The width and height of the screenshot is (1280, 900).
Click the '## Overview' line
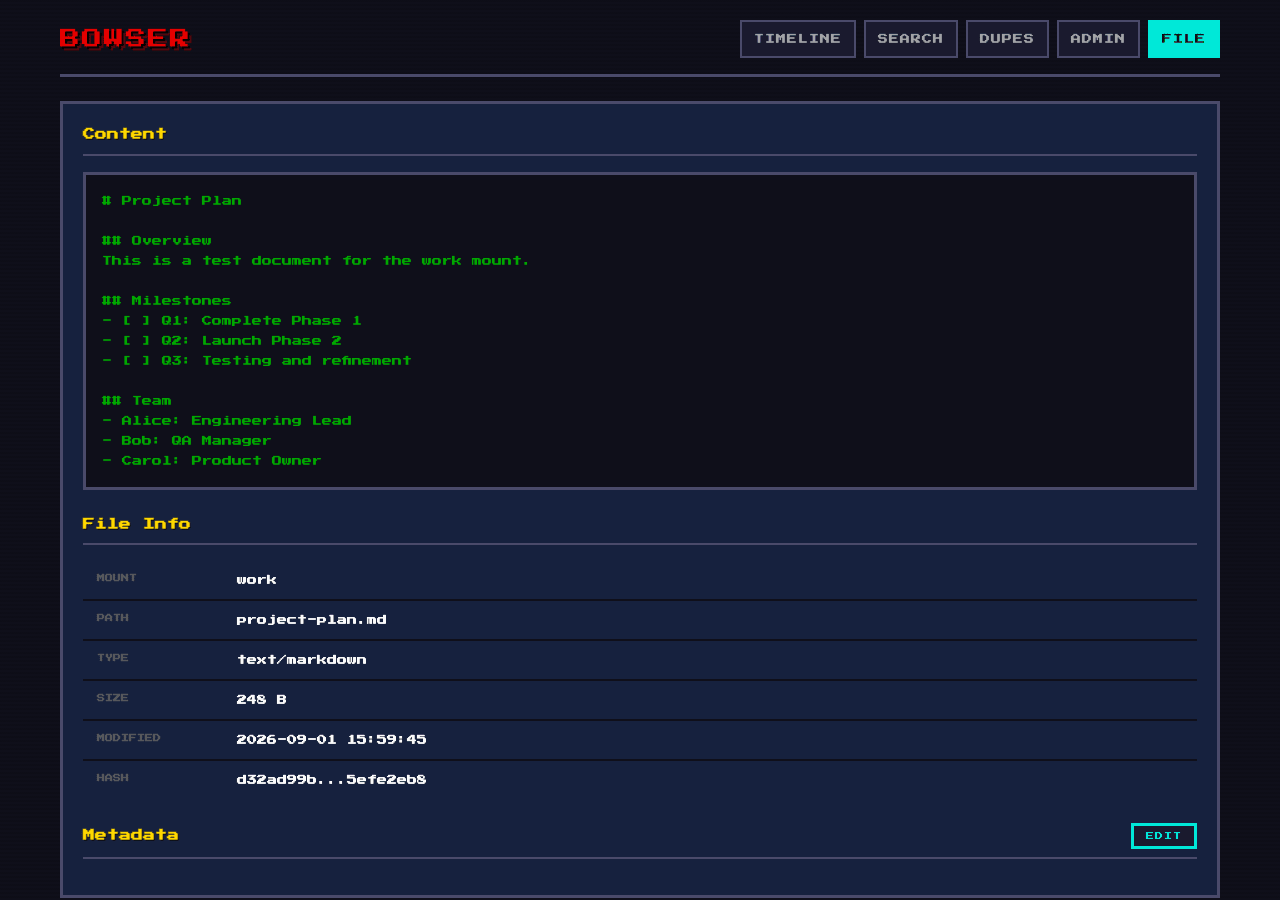(x=157, y=241)
